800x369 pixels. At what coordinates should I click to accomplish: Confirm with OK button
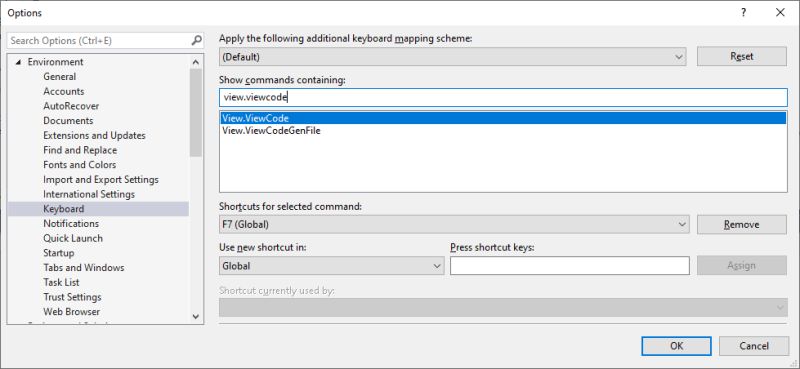(676, 346)
